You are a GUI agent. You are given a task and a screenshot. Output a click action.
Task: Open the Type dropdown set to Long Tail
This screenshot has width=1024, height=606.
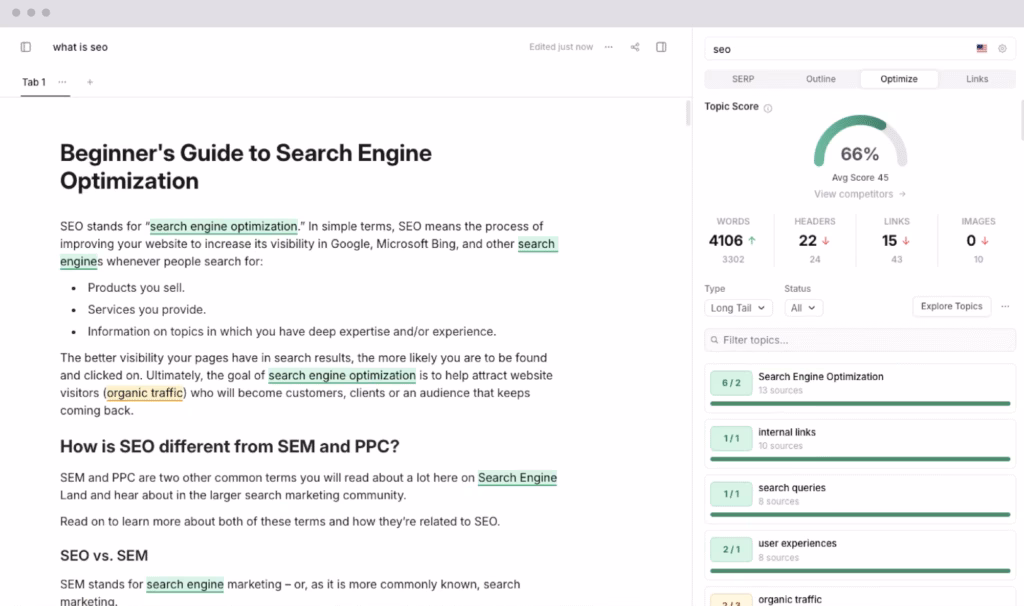click(x=737, y=308)
